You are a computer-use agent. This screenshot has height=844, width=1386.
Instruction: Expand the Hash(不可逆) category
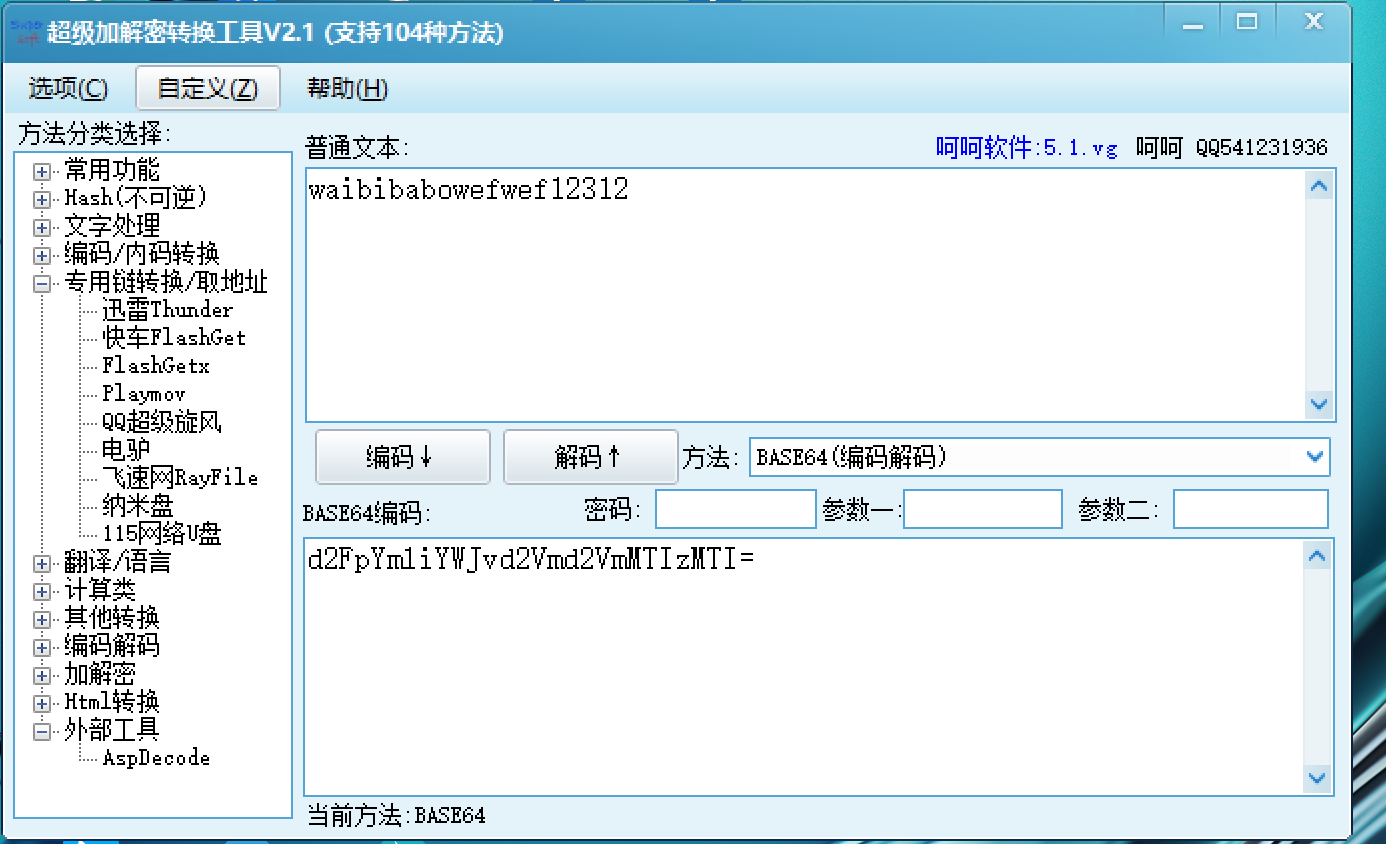[42, 199]
